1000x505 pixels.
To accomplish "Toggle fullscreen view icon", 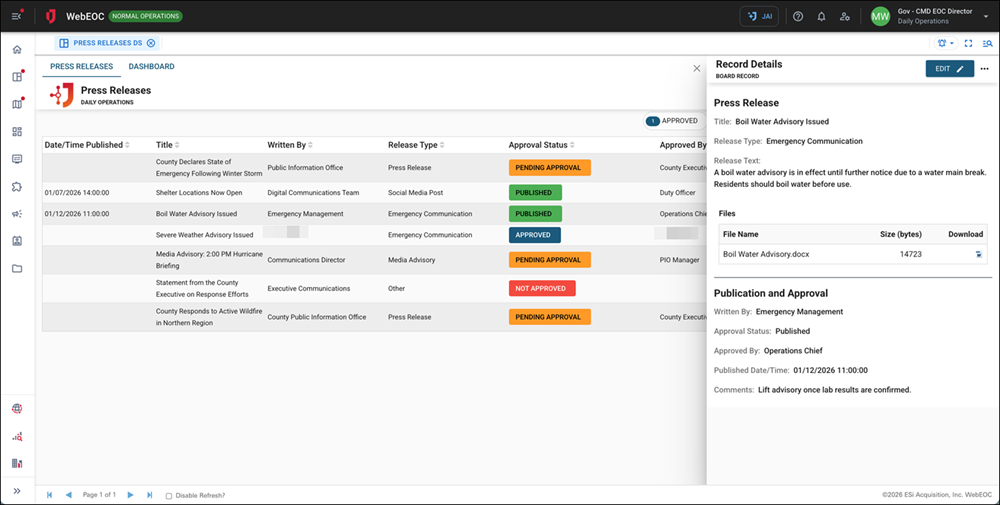I will click(x=968, y=44).
